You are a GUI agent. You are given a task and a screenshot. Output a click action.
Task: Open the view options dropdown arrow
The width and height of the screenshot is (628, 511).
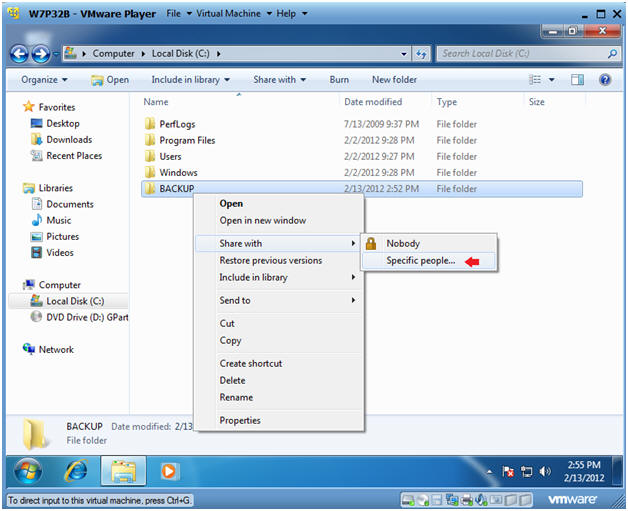(552, 80)
